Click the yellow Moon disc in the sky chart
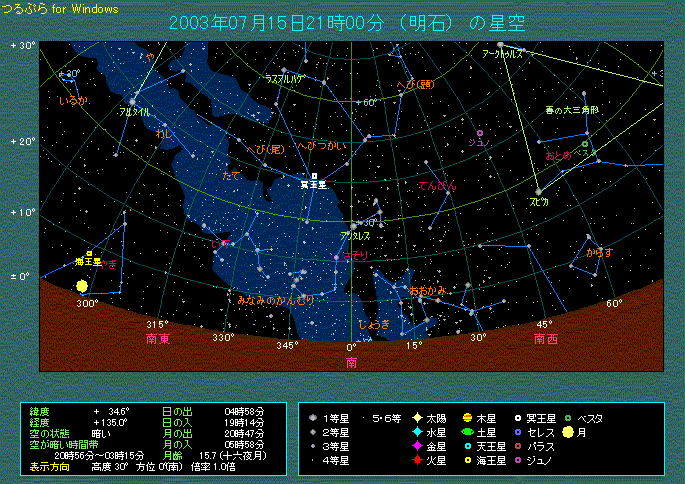 click(x=82, y=287)
